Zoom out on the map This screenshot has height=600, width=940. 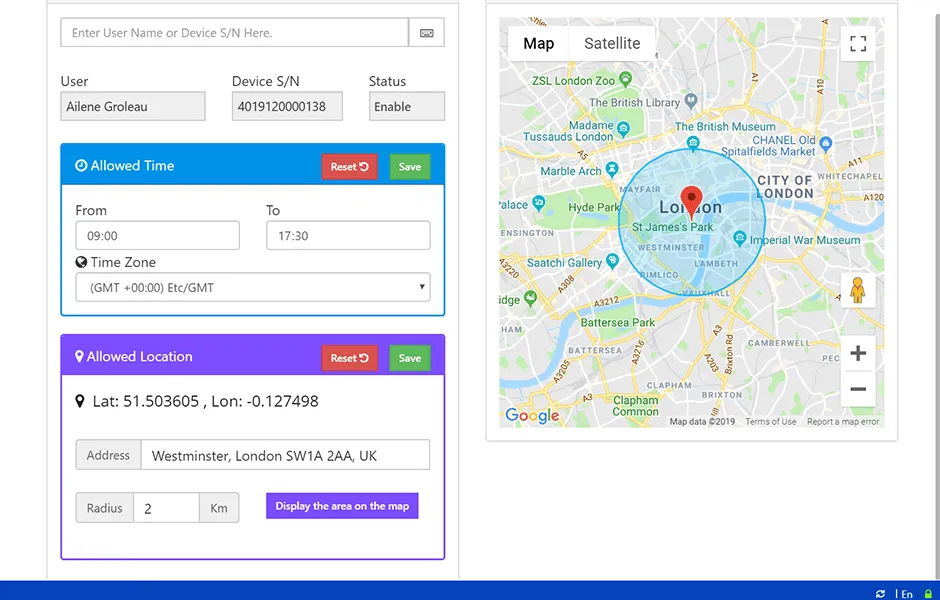(x=857, y=389)
